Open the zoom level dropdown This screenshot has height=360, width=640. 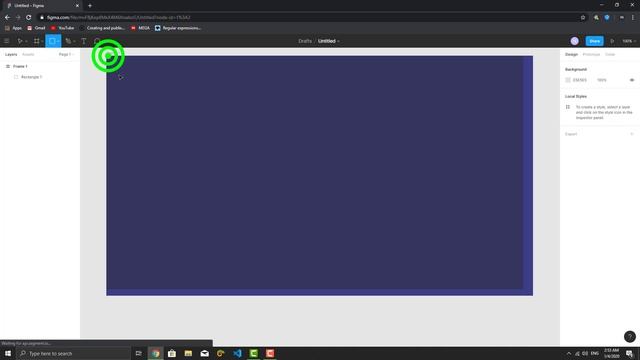629,41
